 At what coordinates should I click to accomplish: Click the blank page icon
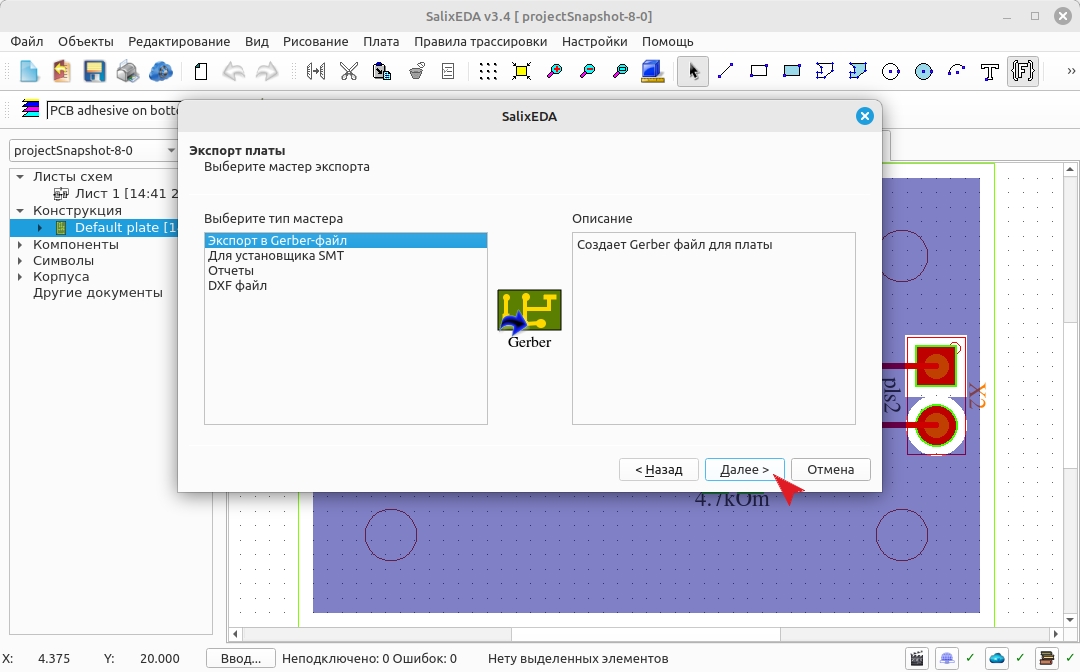point(200,71)
